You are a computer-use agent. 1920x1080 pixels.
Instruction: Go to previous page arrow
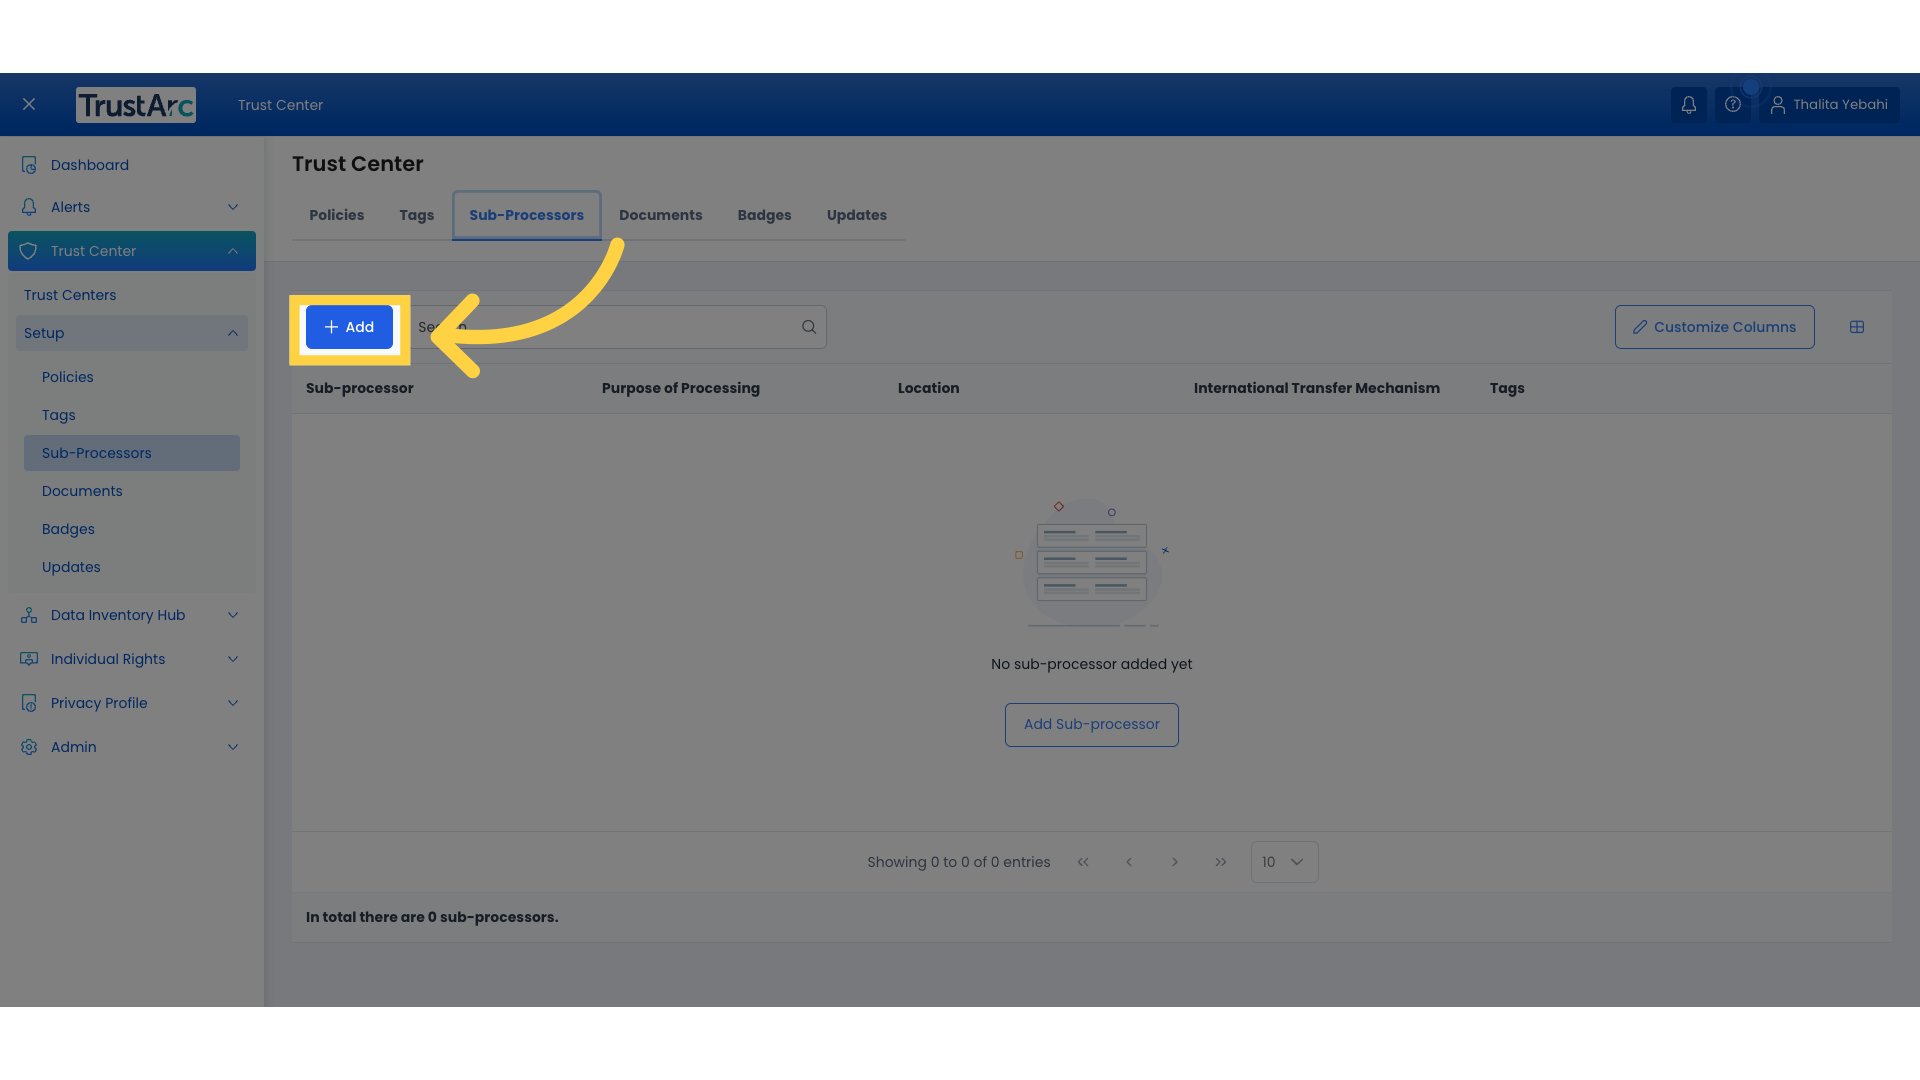coord(1129,862)
